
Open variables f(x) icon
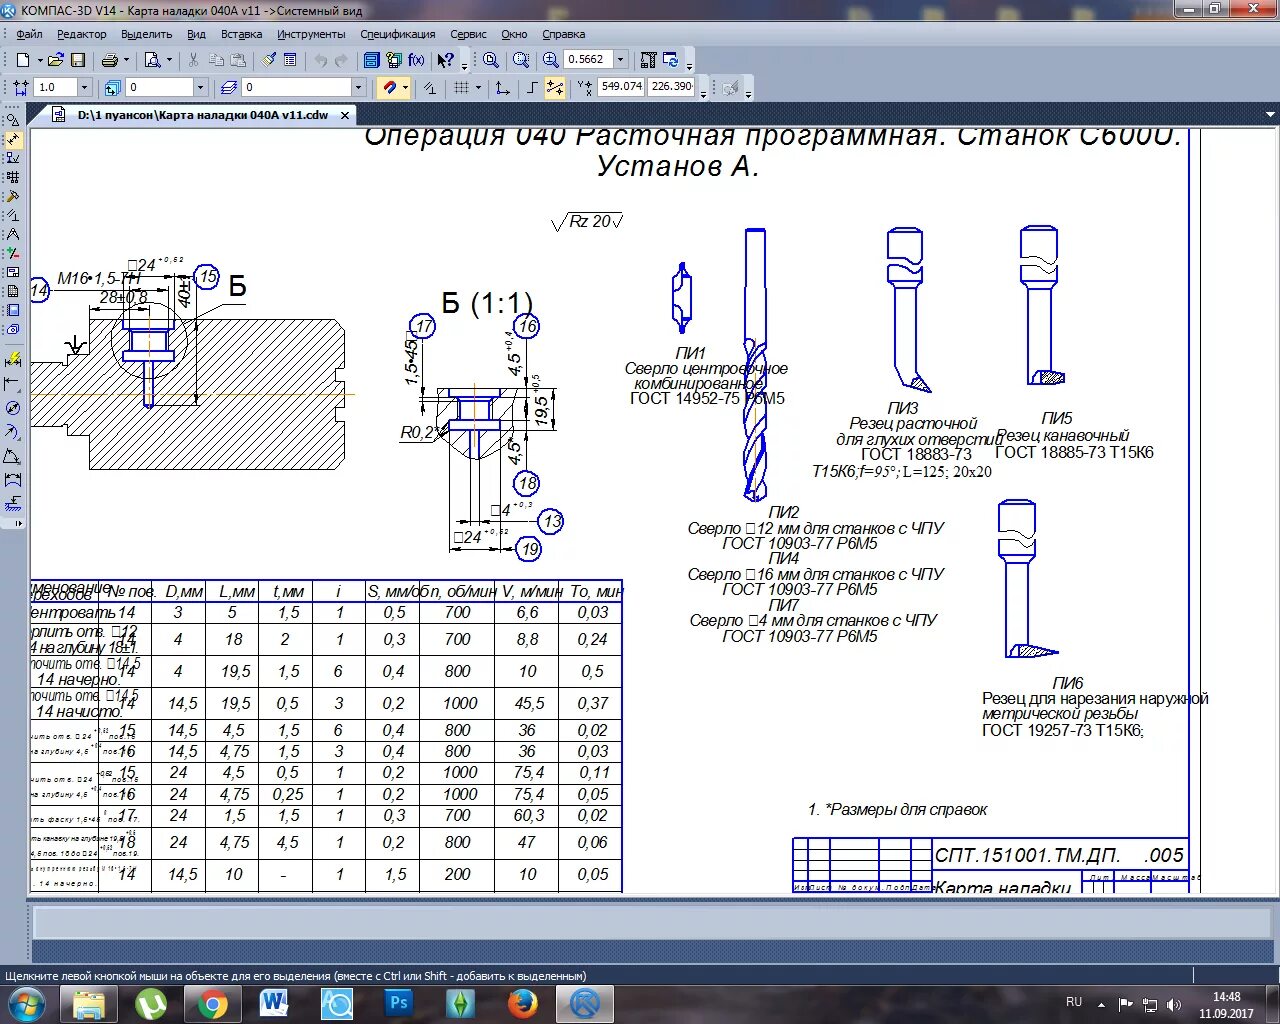[417, 60]
